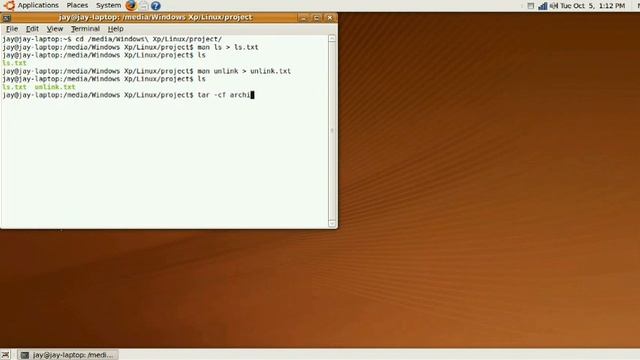The width and height of the screenshot is (640, 360).
Task: Open the blue Help question mark icon
Action: click(x=156, y=6)
